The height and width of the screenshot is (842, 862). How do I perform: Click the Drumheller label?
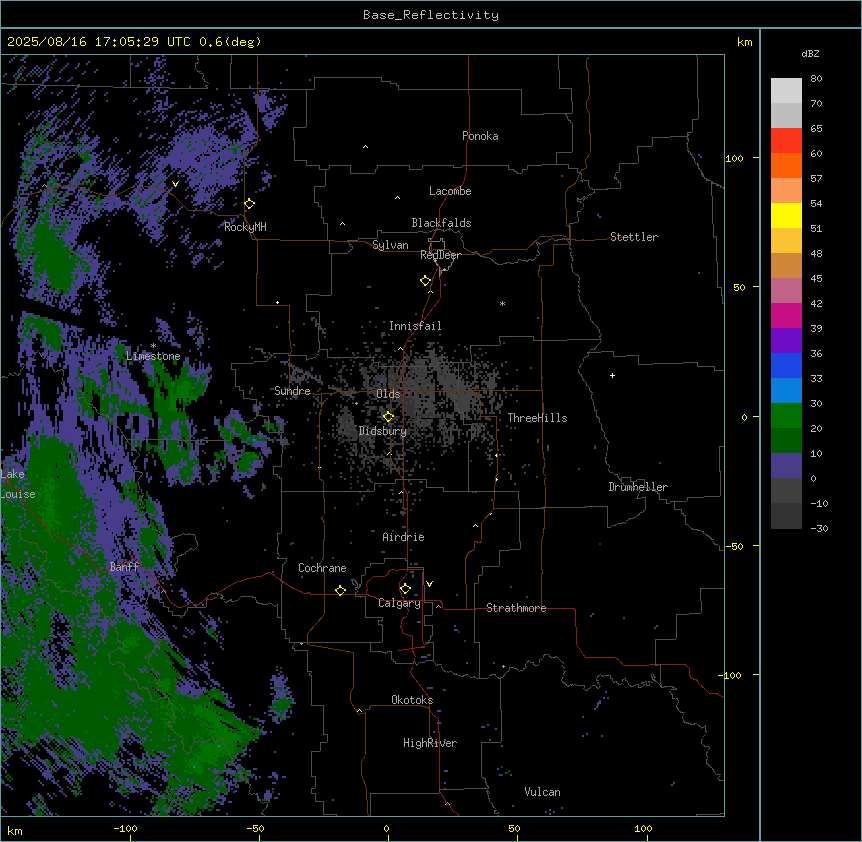tap(638, 487)
